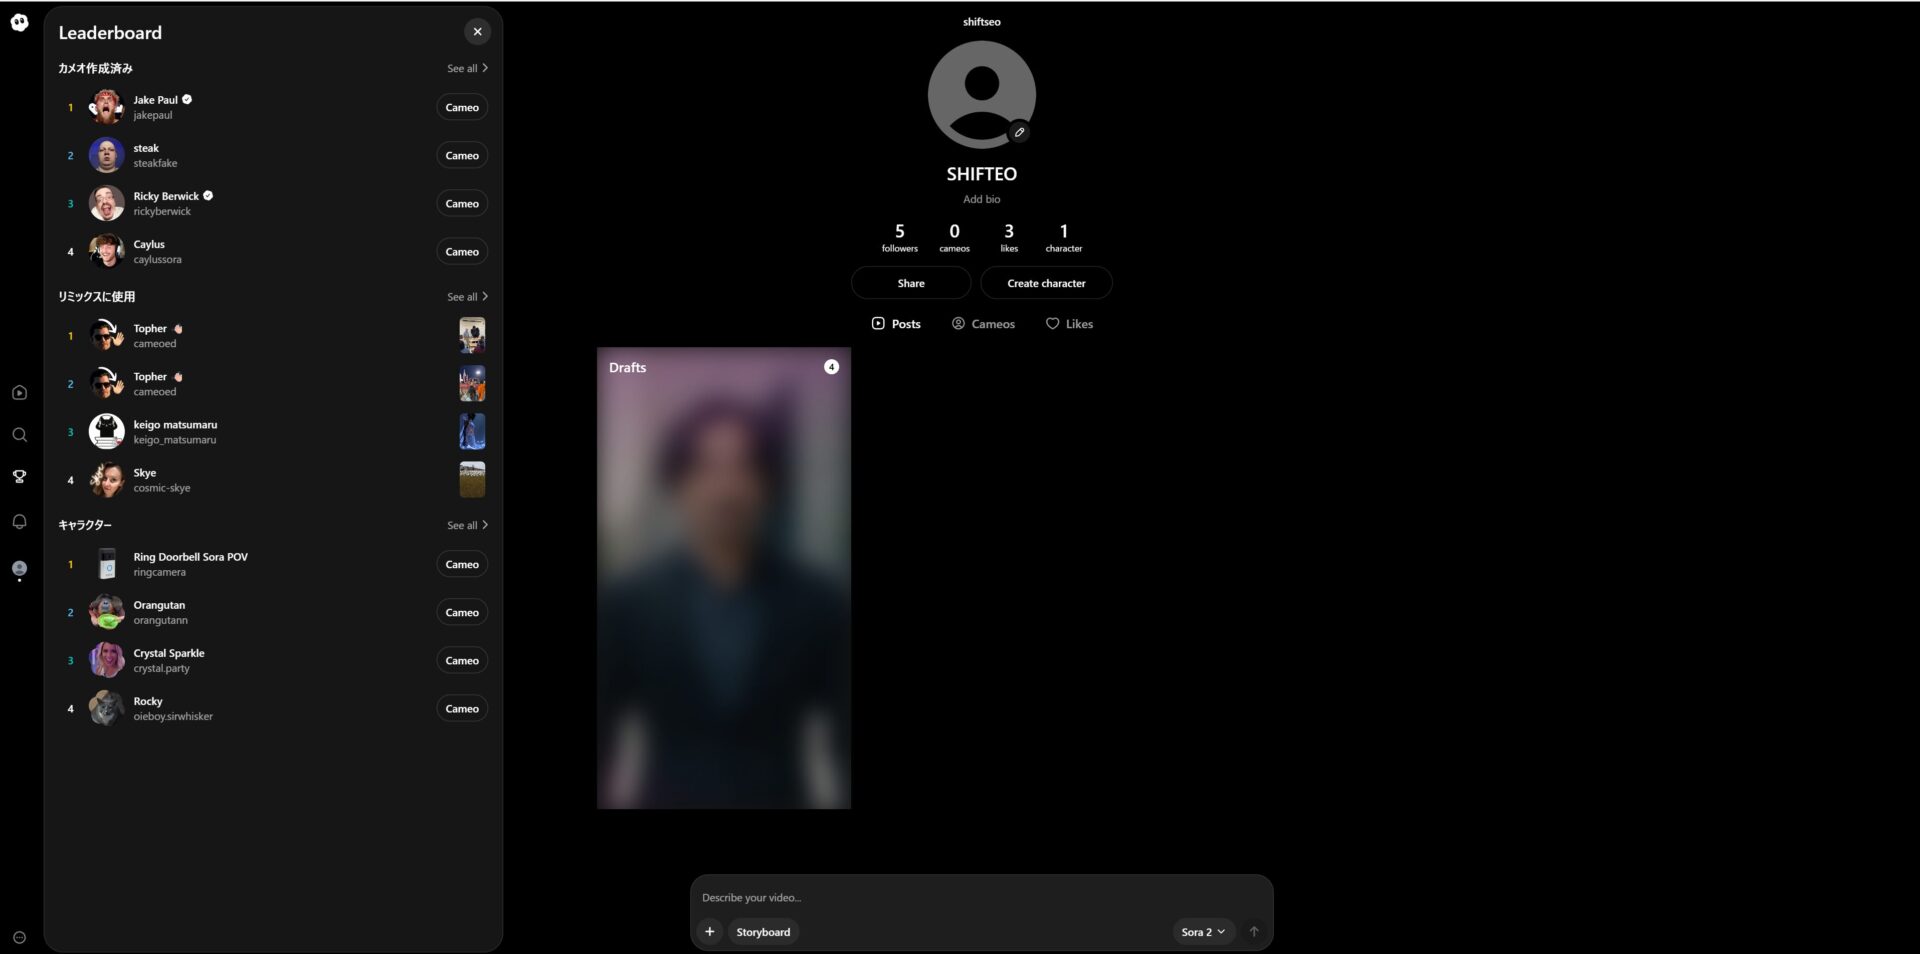Viewport: 1920px width, 954px height.
Task: Open the video feed icon in sidebar
Action: pos(19,393)
